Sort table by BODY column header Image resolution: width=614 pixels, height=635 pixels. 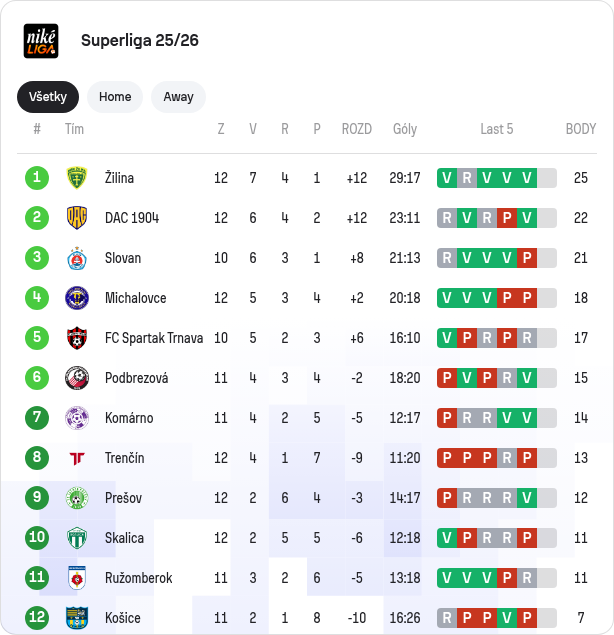pyautogui.click(x=580, y=129)
